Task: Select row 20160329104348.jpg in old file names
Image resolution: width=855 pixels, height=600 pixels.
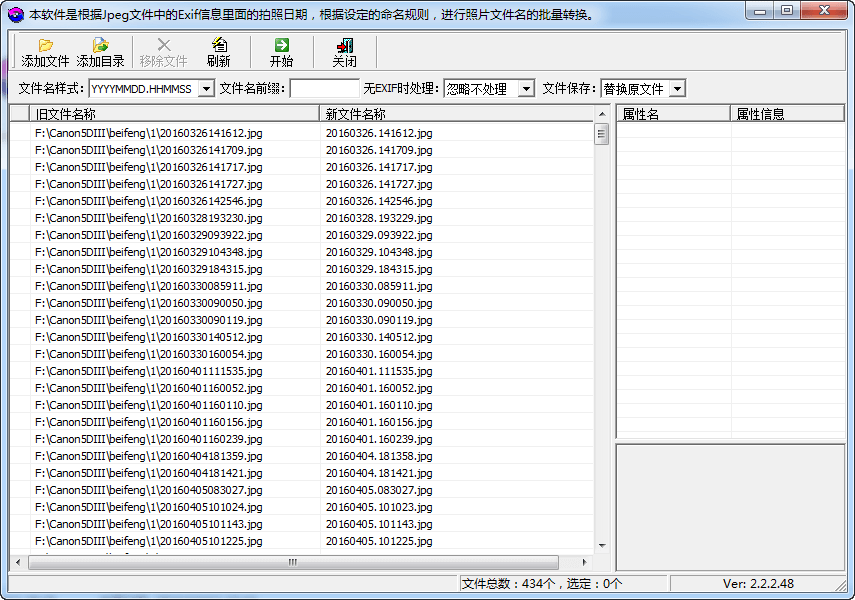Action: (148, 252)
